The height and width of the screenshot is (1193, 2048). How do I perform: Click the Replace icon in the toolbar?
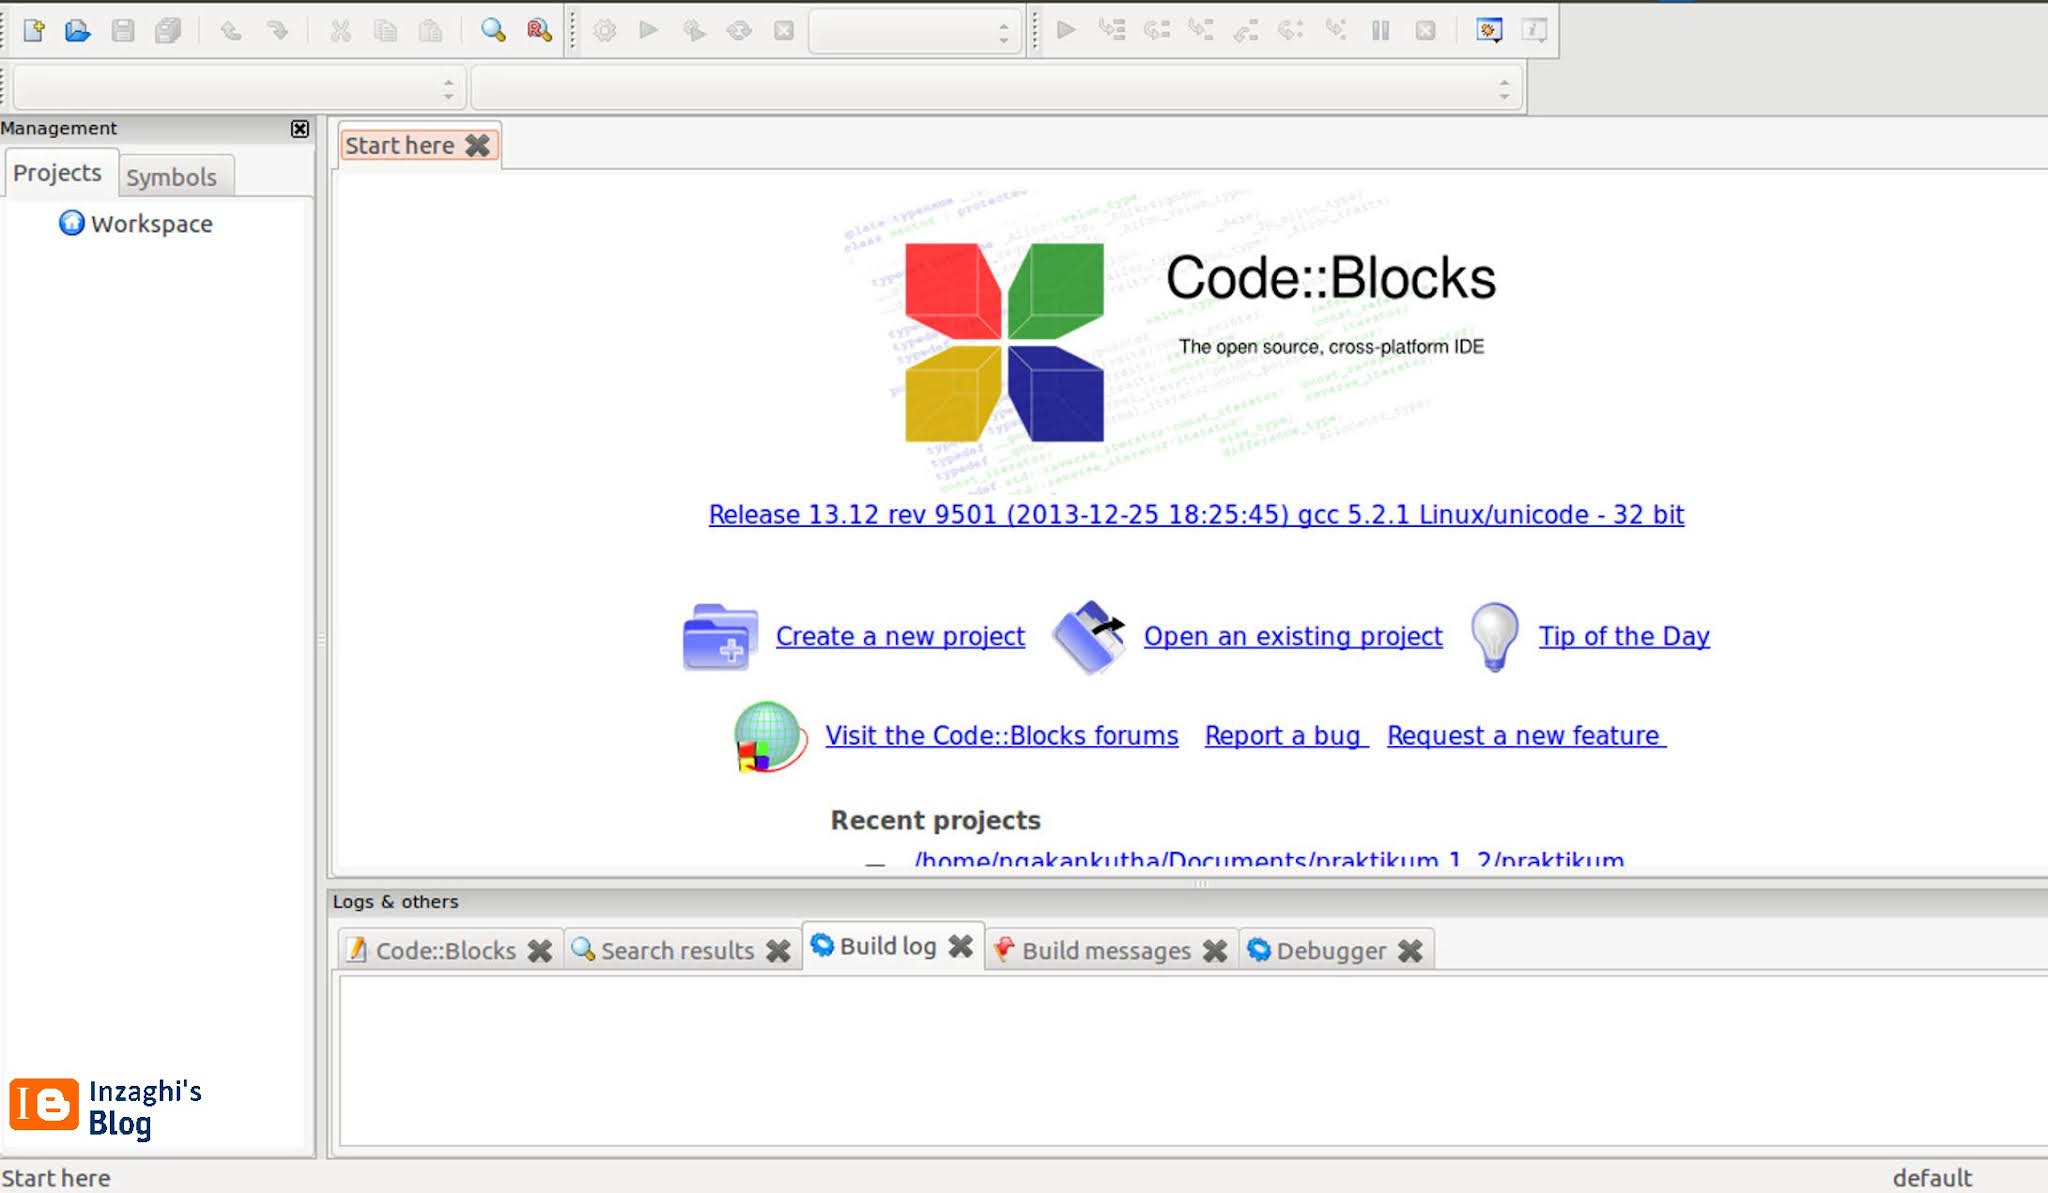pyautogui.click(x=538, y=30)
